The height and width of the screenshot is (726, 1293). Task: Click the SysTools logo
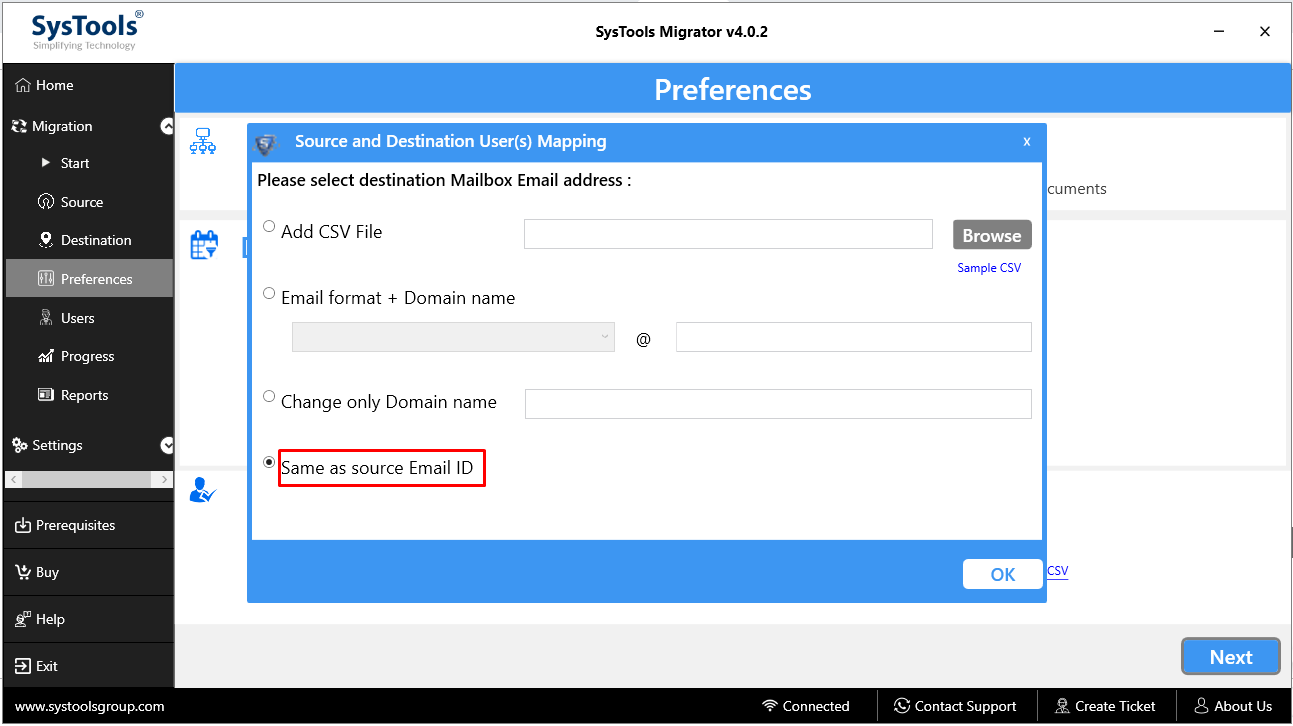pos(86,31)
